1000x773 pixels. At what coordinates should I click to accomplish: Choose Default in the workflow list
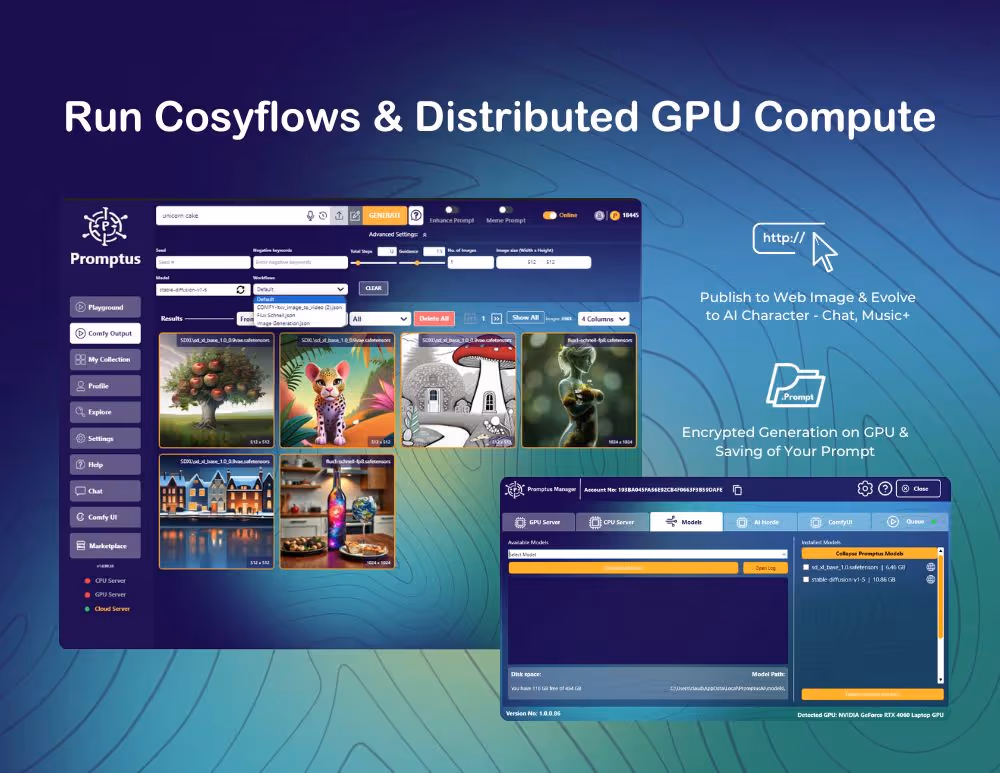[x=300, y=299]
